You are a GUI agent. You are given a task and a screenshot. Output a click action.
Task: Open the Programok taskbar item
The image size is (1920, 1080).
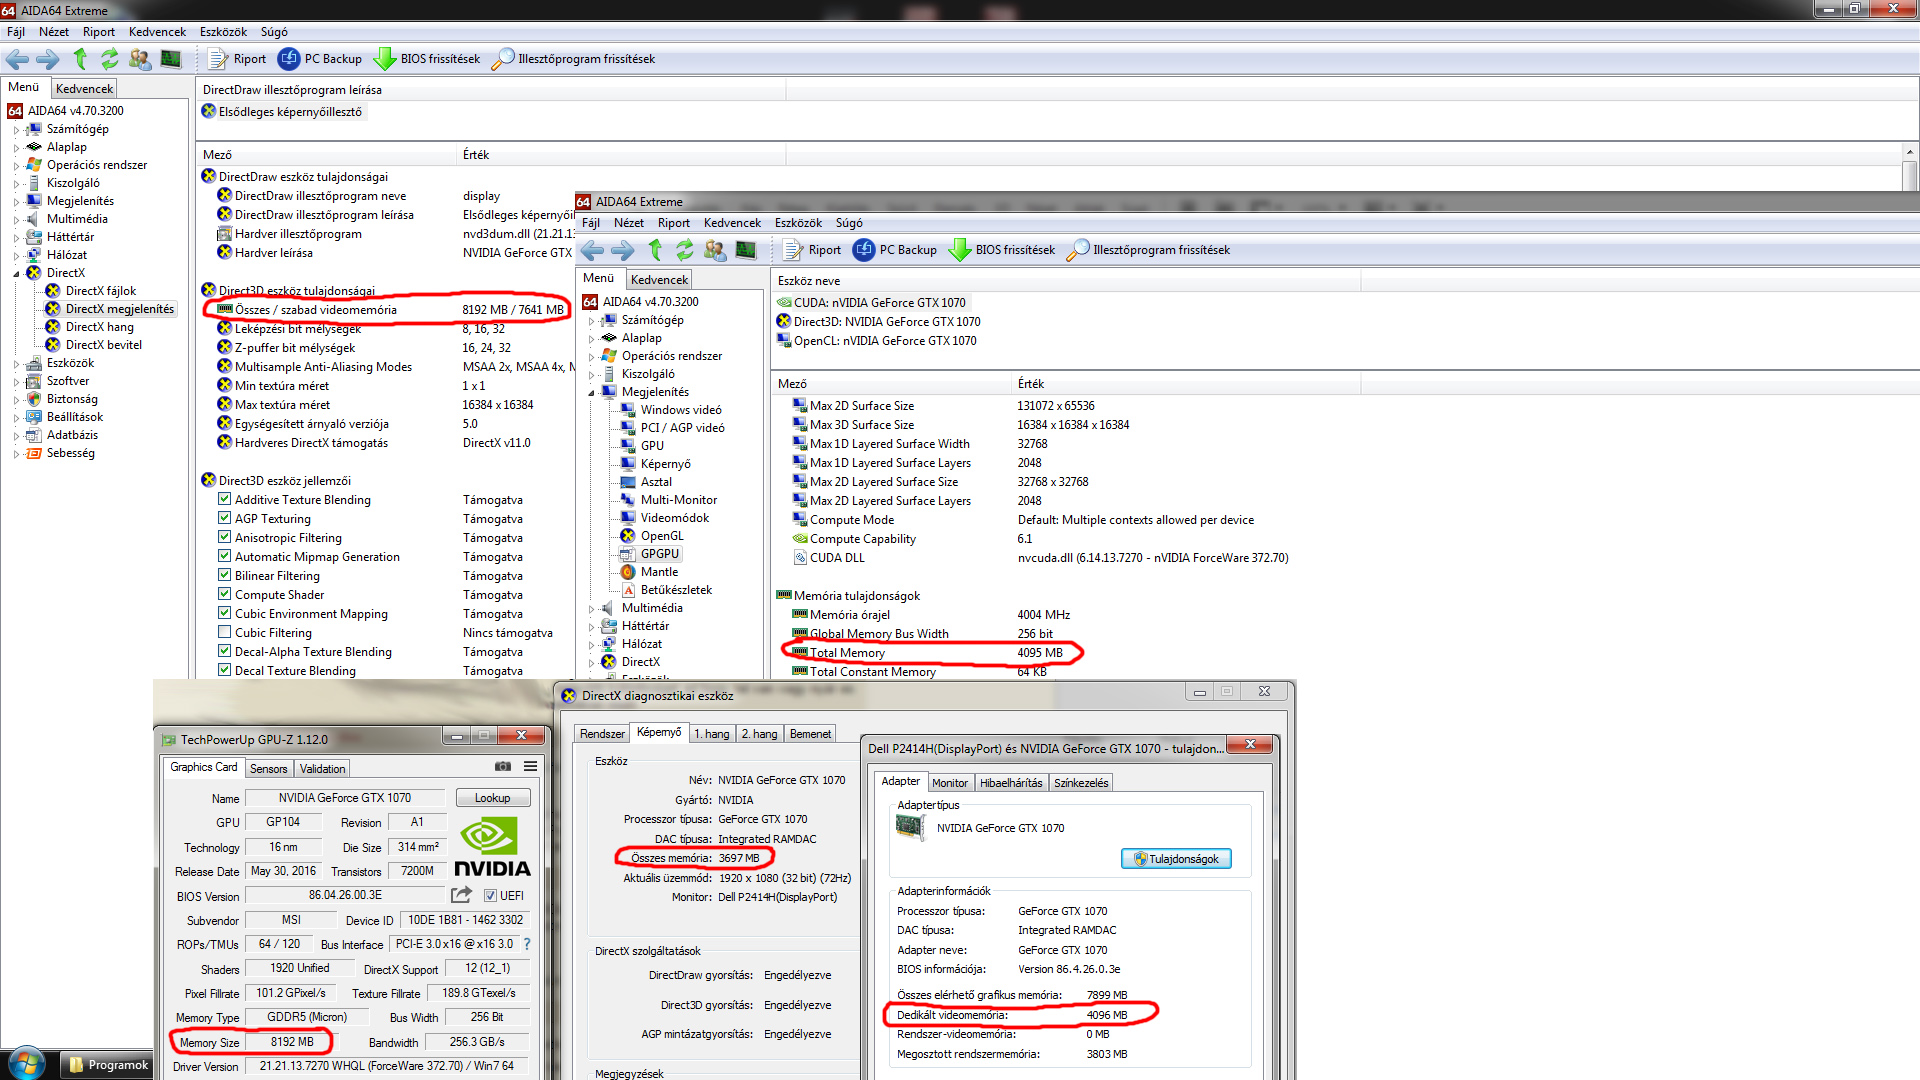(x=108, y=1065)
